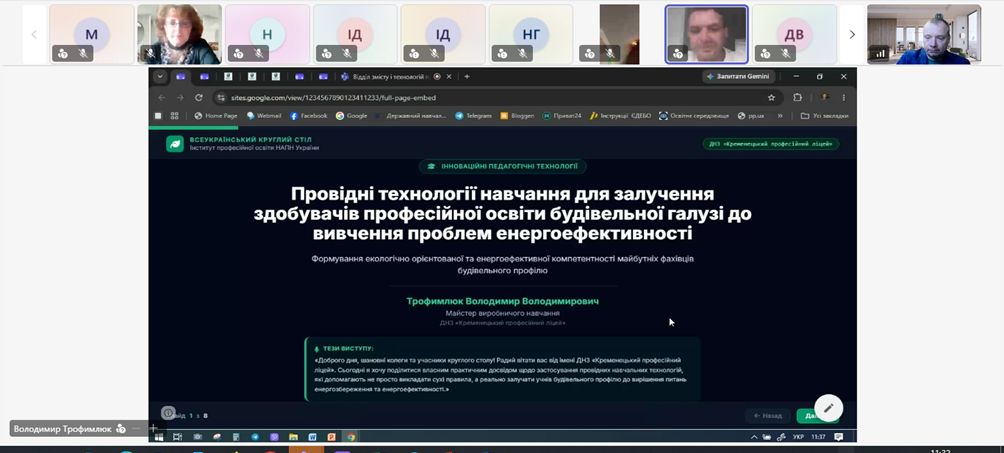Screen dimensions: 1004x453
Task: Open Chrome icon in shared taskbar
Action: tap(351, 437)
